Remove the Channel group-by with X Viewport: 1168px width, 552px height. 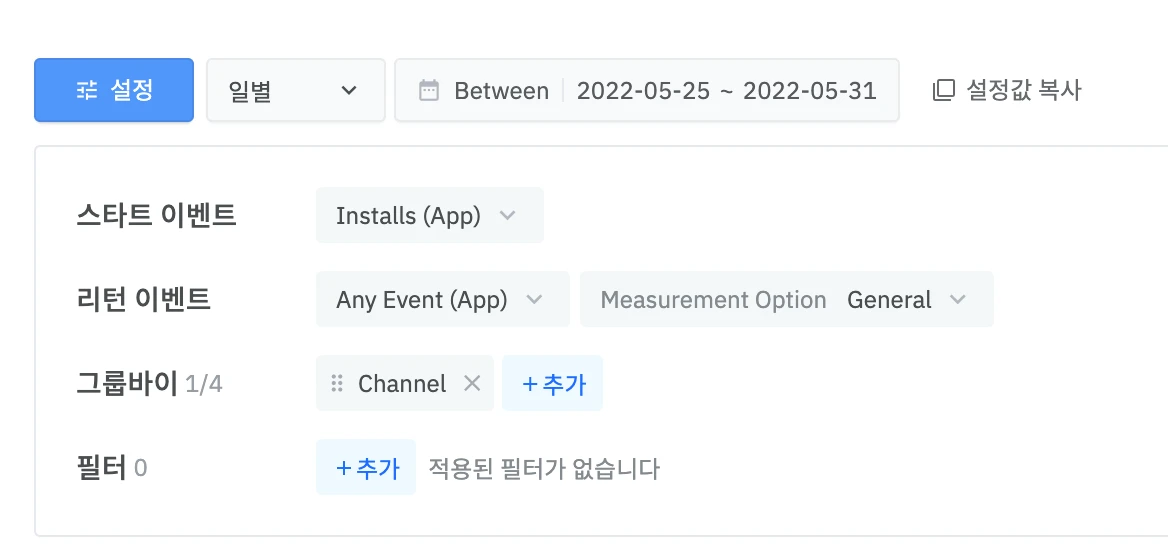point(472,384)
